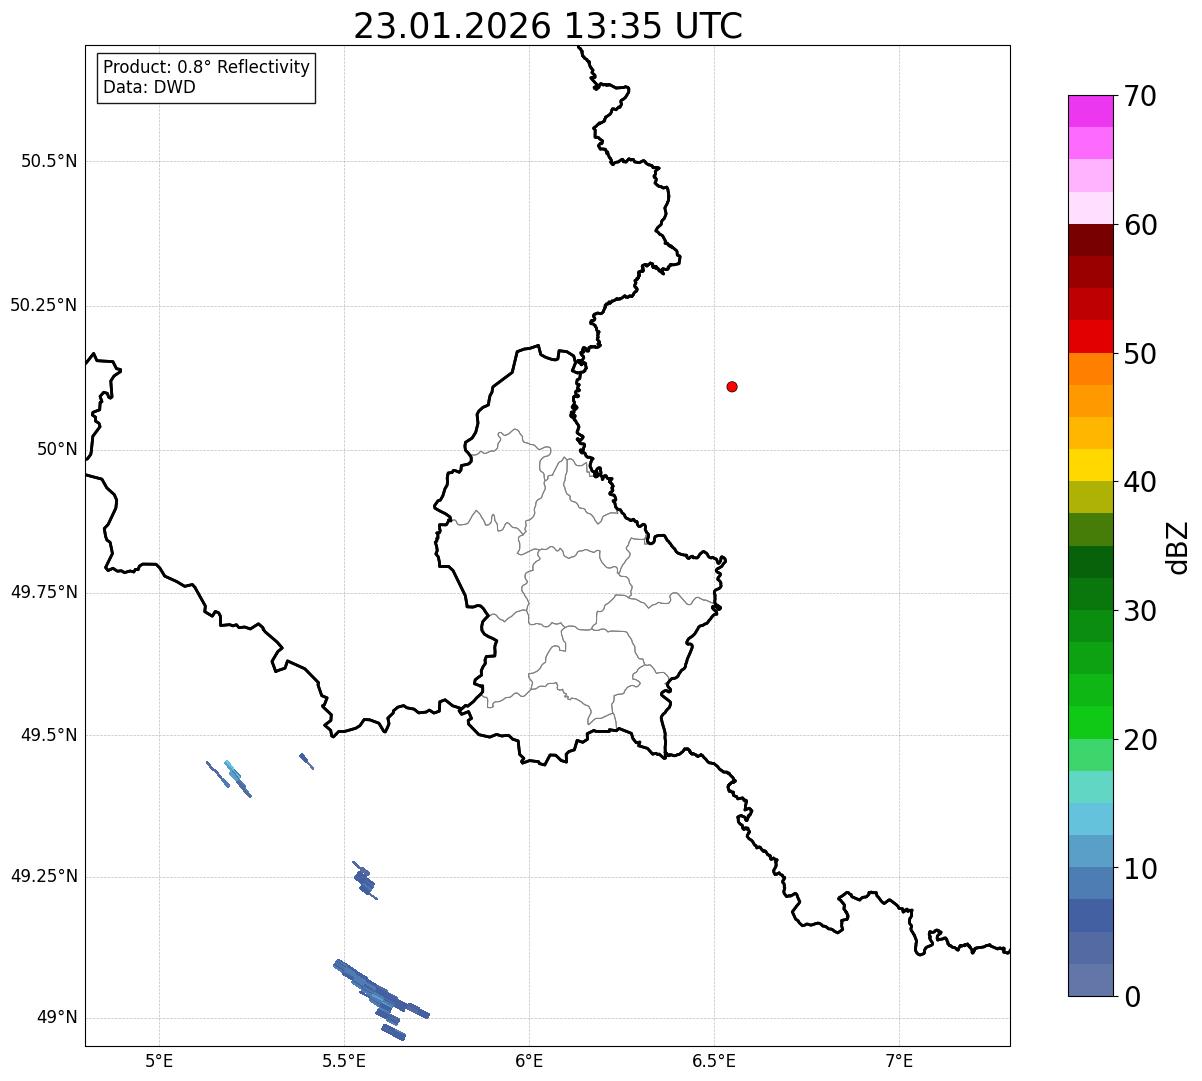Click the 49.25°N latitude label
This screenshot has width=1202, height=1081.
[x=43, y=876]
